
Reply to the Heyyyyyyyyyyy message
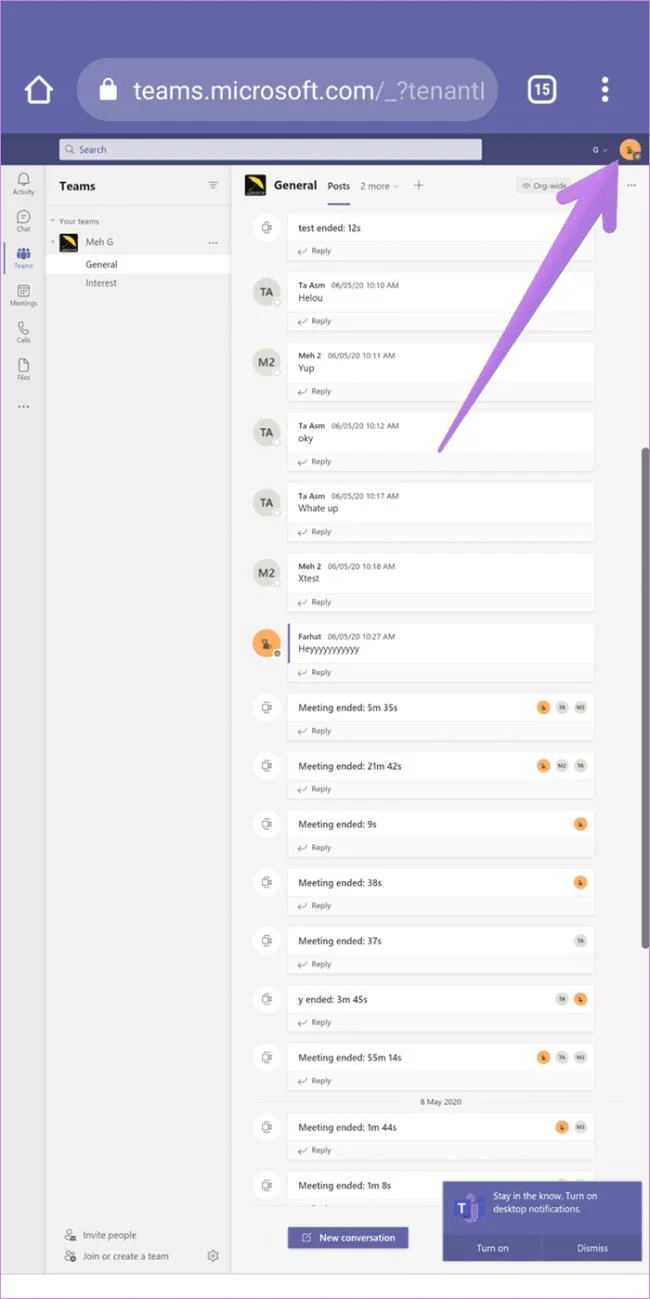click(x=315, y=672)
